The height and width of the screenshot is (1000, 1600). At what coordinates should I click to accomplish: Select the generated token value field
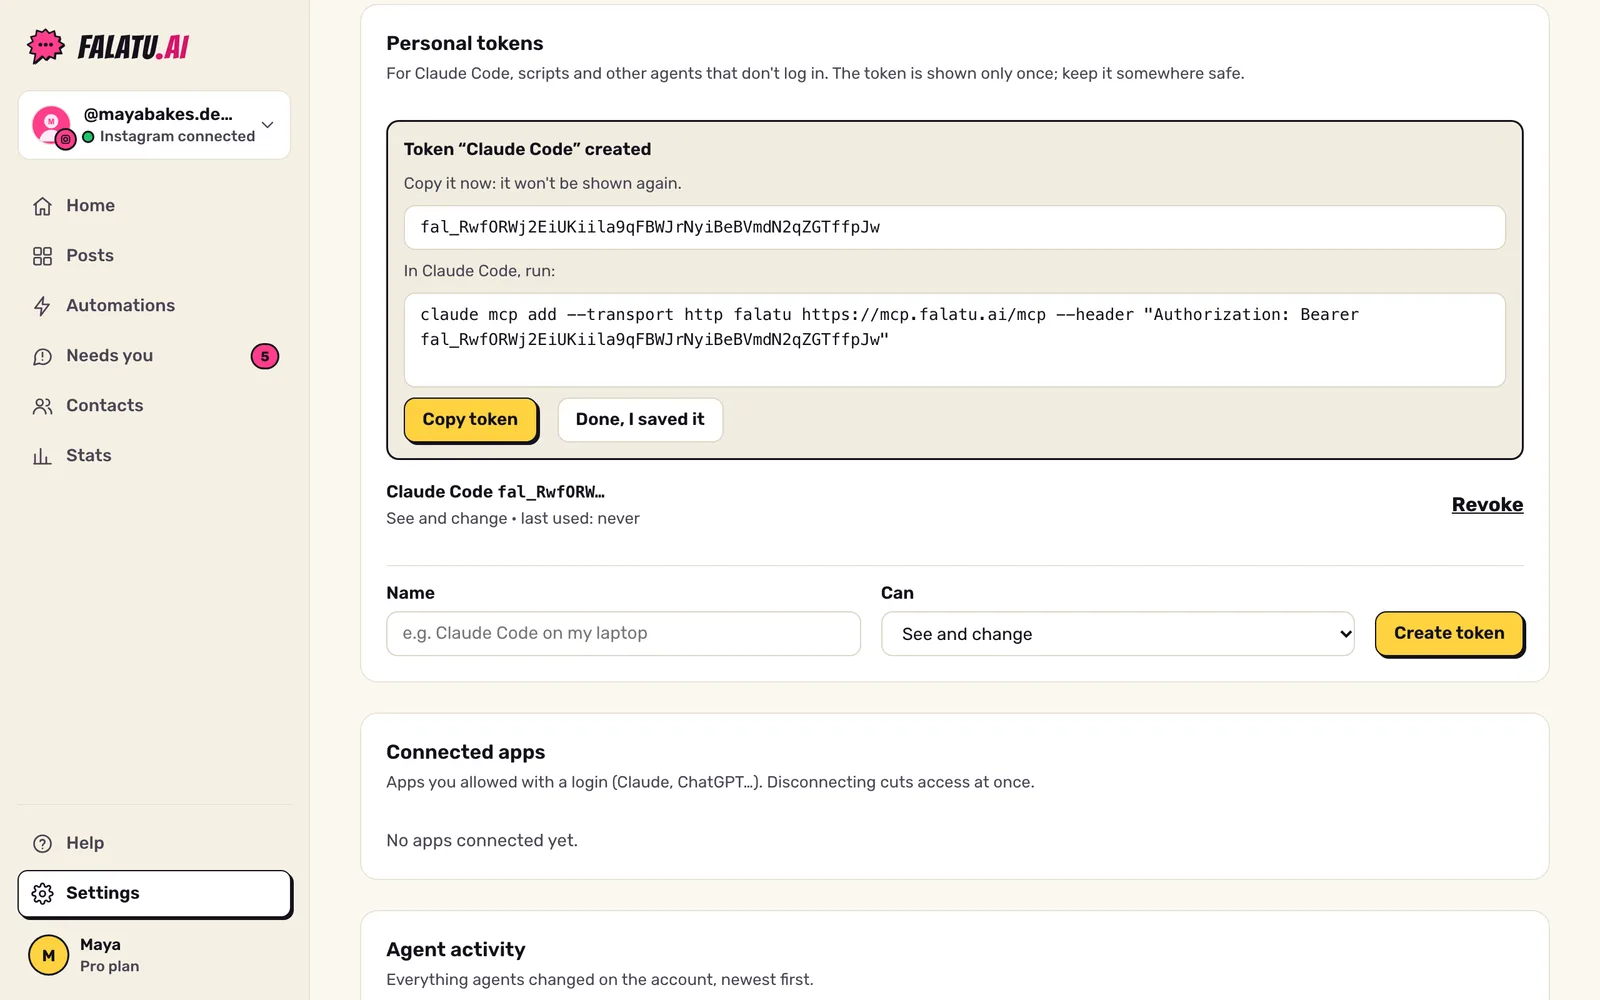954,228
